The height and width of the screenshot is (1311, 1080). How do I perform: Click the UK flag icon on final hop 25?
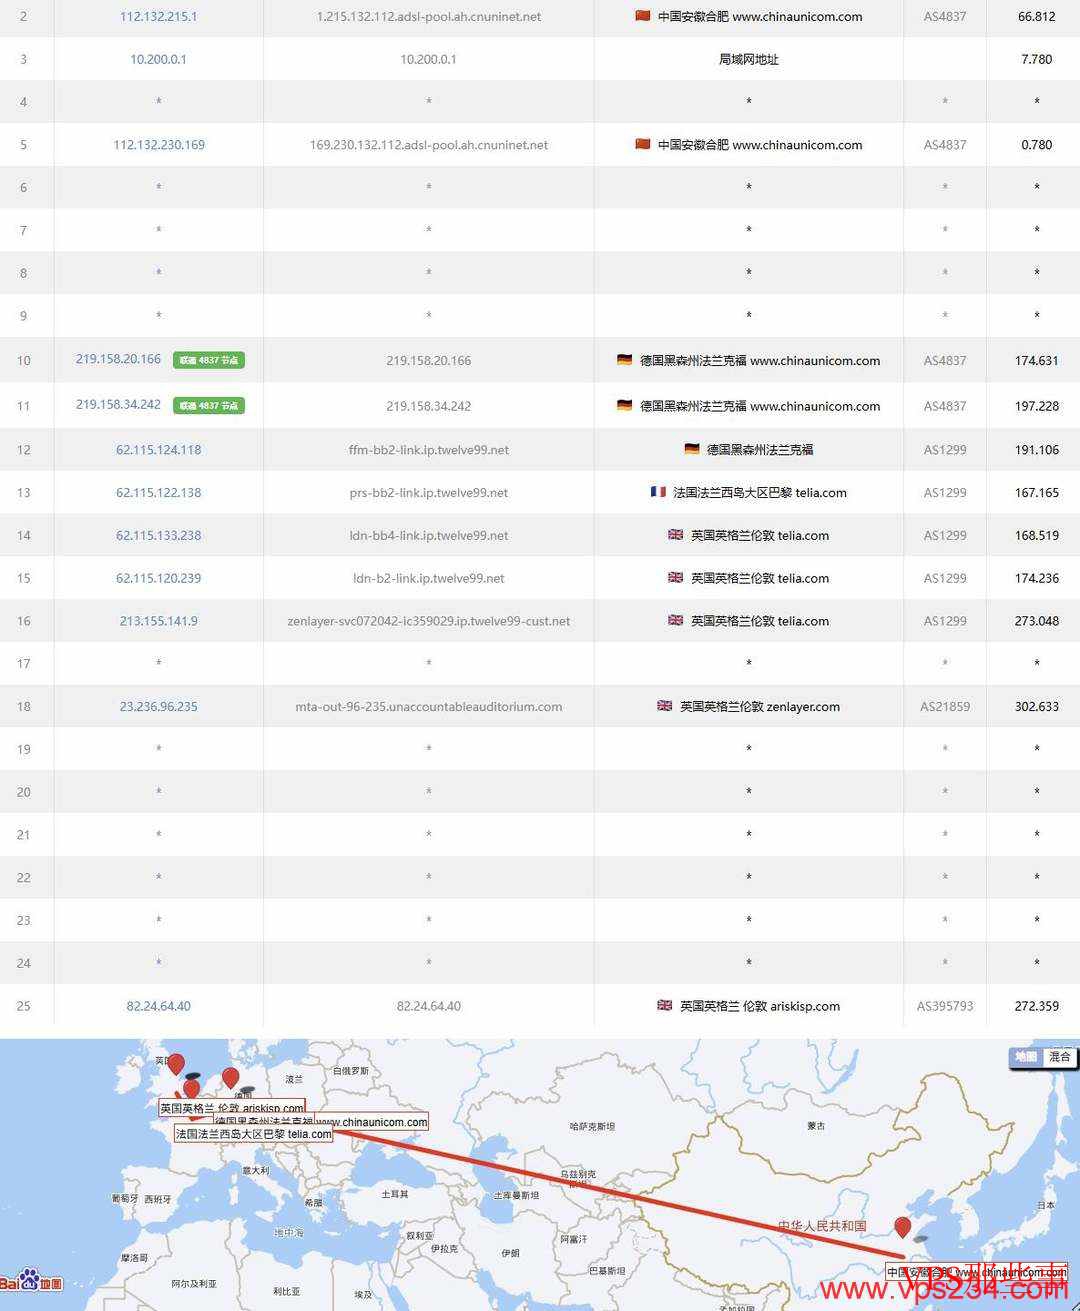(x=664, y=1006)
